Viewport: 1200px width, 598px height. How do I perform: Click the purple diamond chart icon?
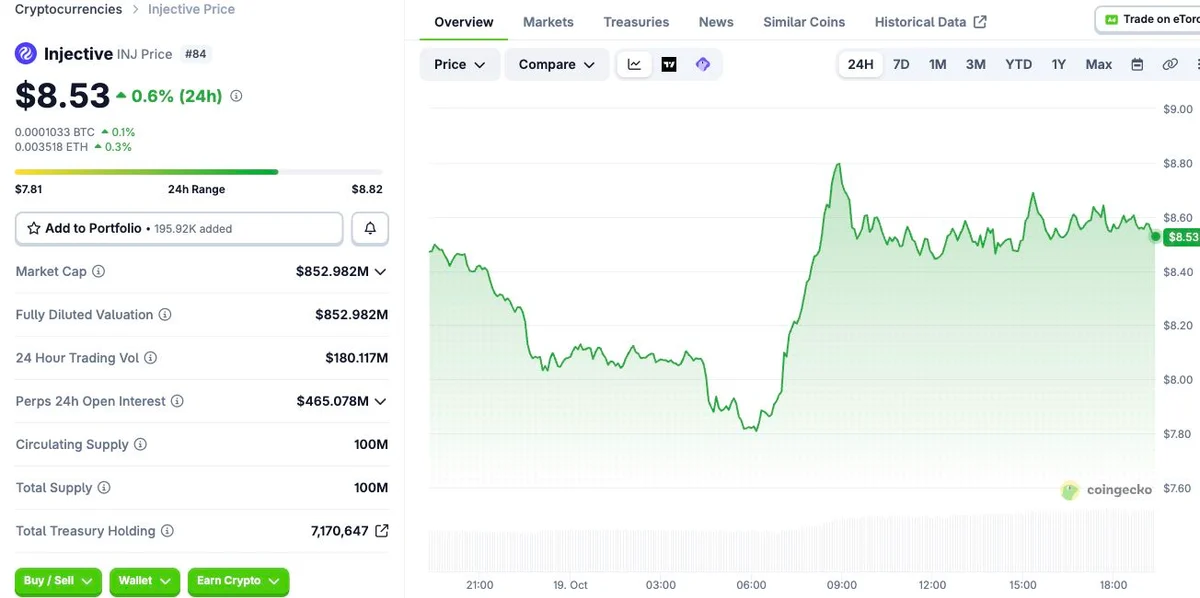pos(703,64)
